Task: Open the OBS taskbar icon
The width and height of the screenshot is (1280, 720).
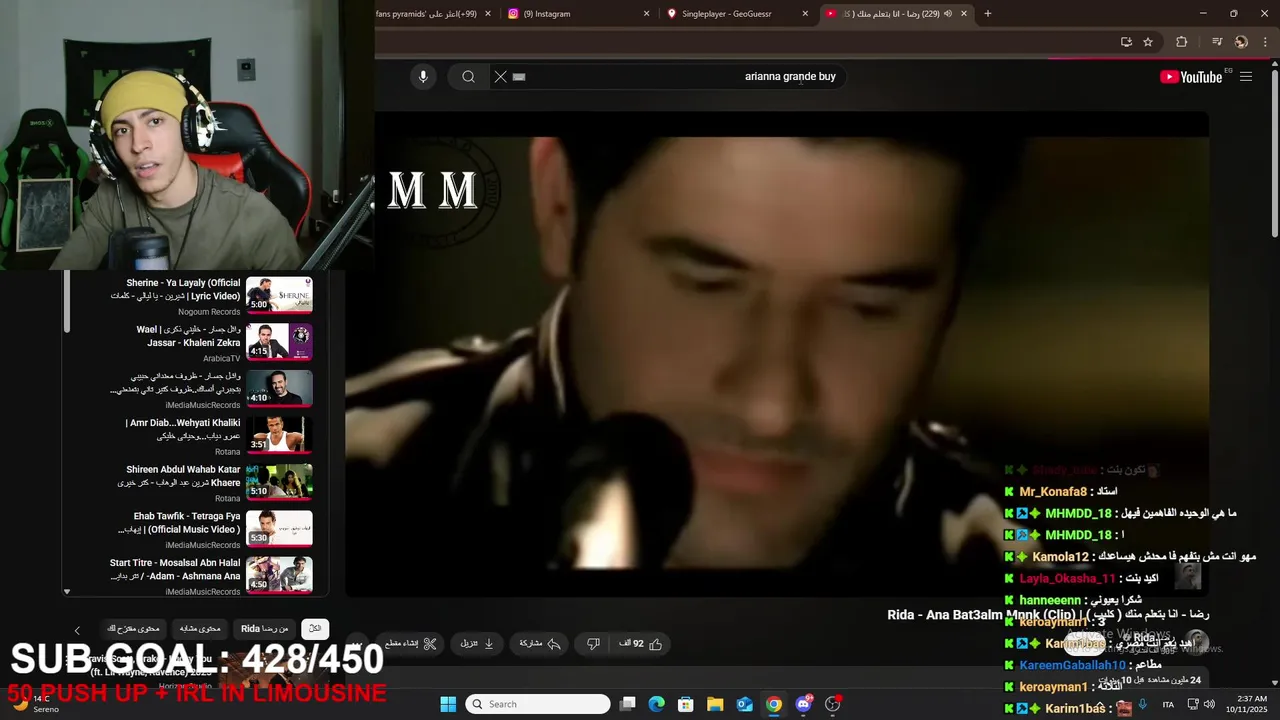Action: 833,704
